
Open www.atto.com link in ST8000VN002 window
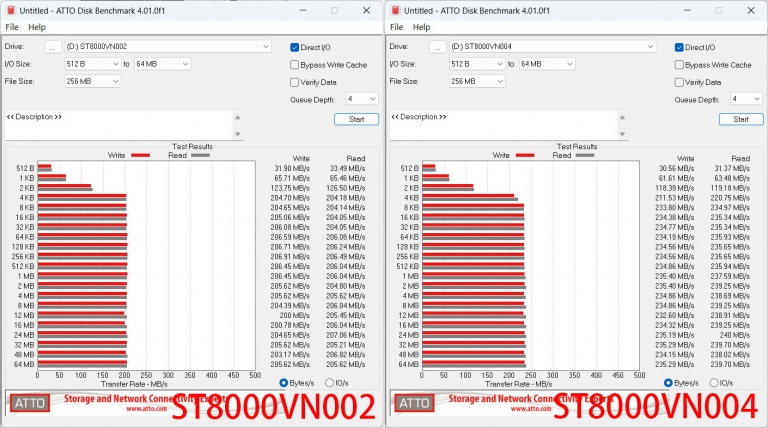pos(146,408)
